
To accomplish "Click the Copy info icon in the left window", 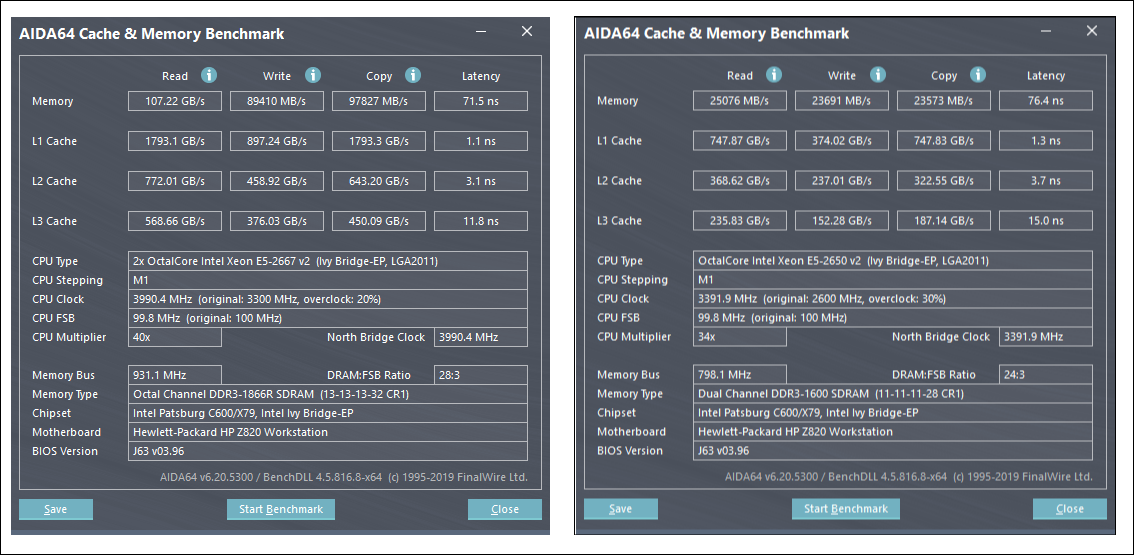I will pyautogui.click(x=413, y=76).
